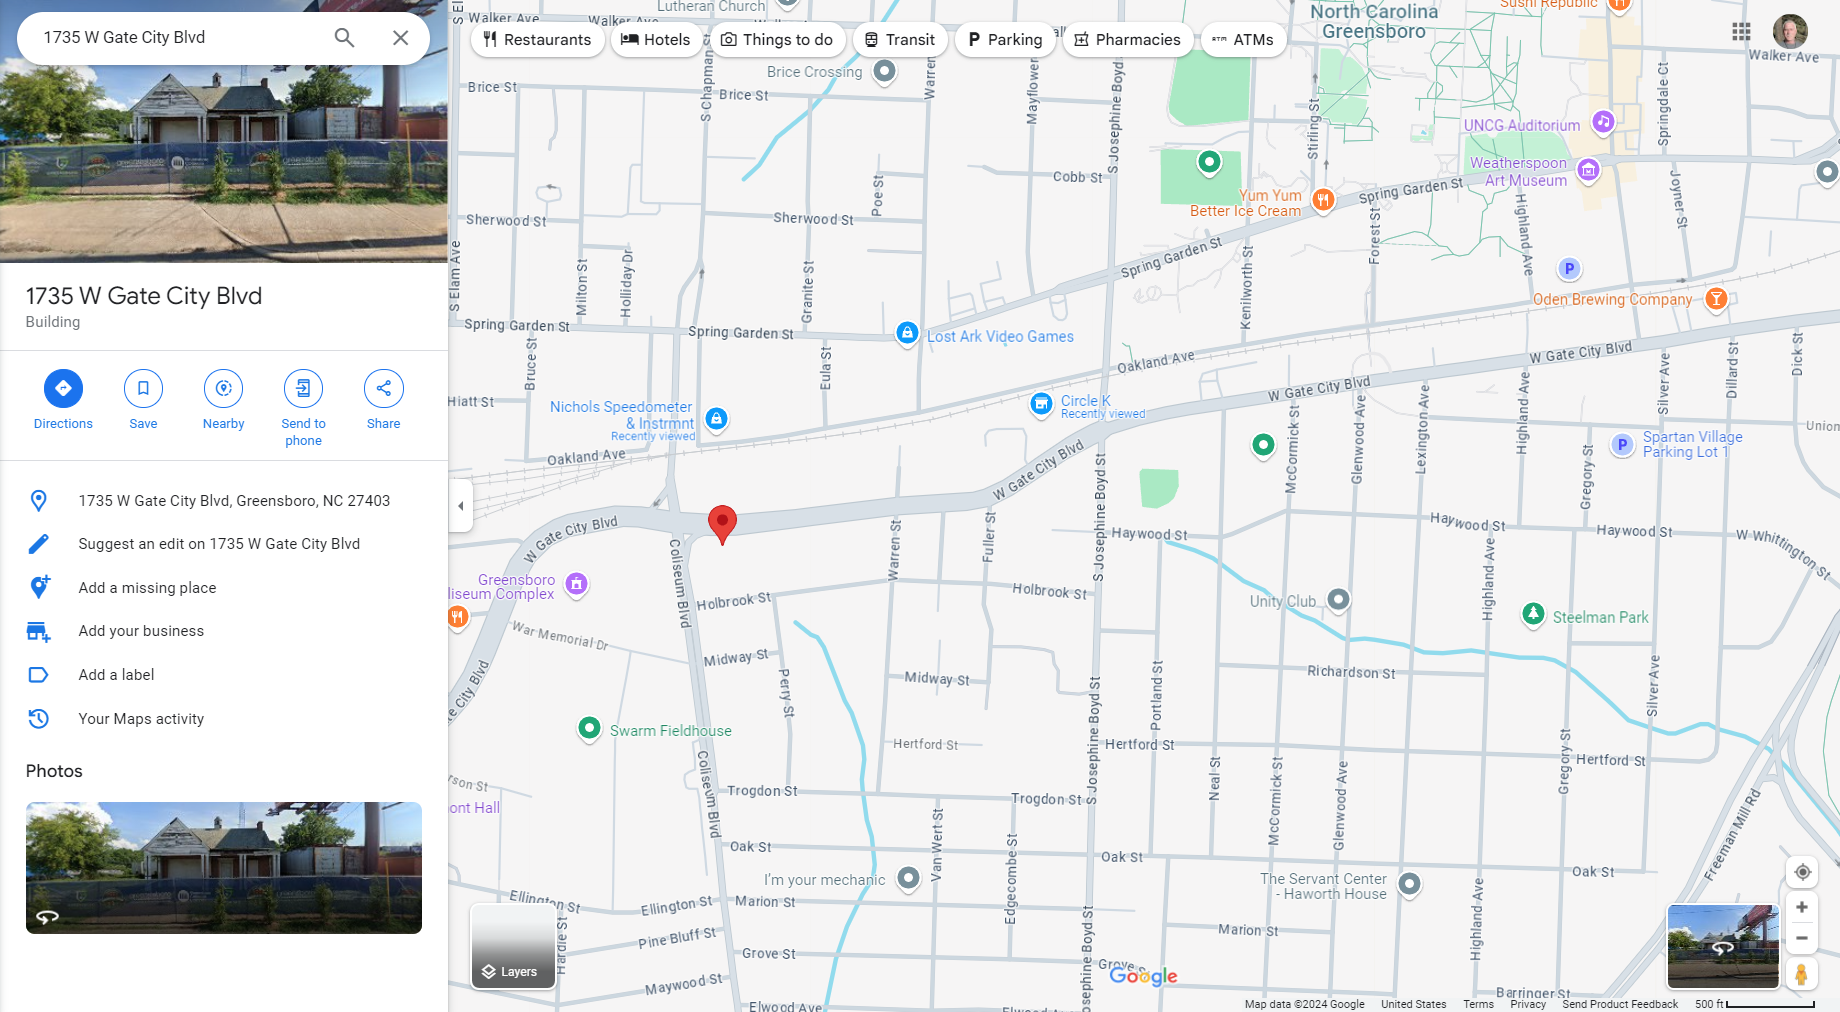This screenshot has width=1840, height=1012.
Task: Click United States in map footer
Action: click(x=1413, y=1004)
